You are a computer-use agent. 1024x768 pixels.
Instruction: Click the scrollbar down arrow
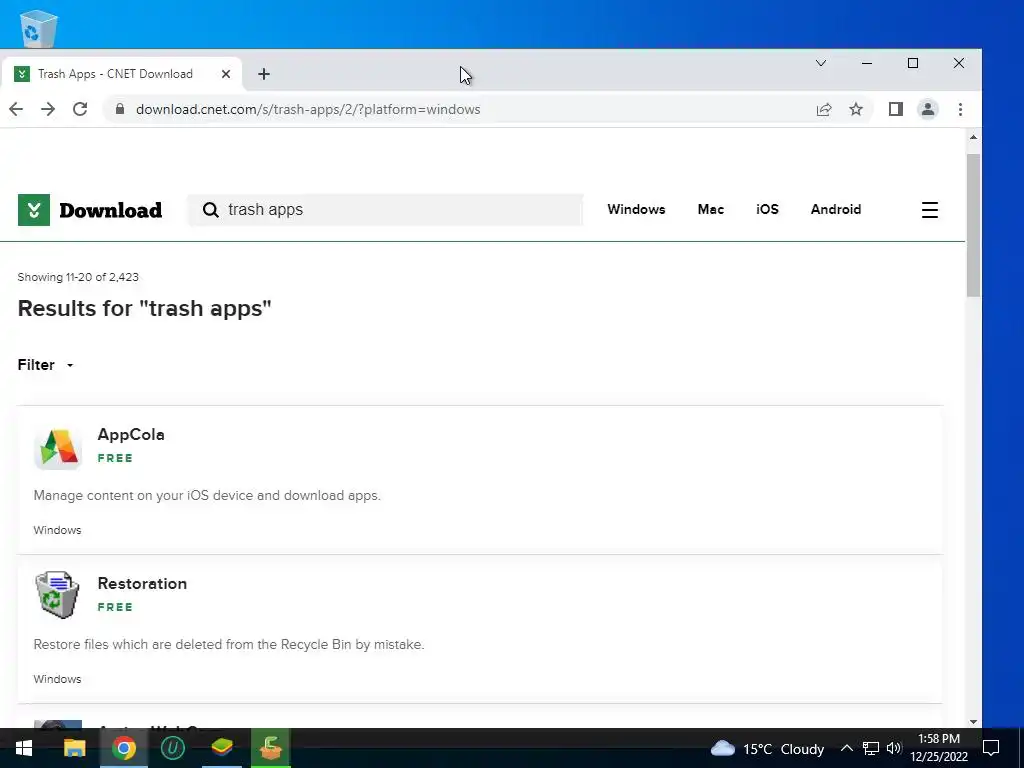coord(973,721)
